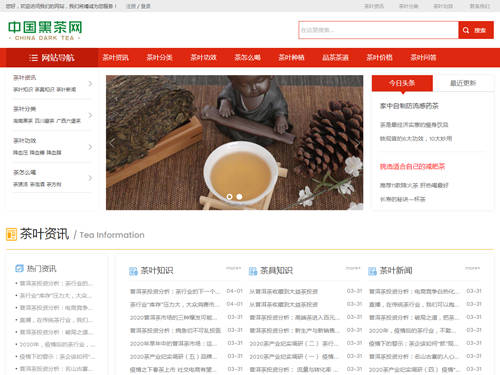Select first carousel indicator dot

(x=229, y=197)
